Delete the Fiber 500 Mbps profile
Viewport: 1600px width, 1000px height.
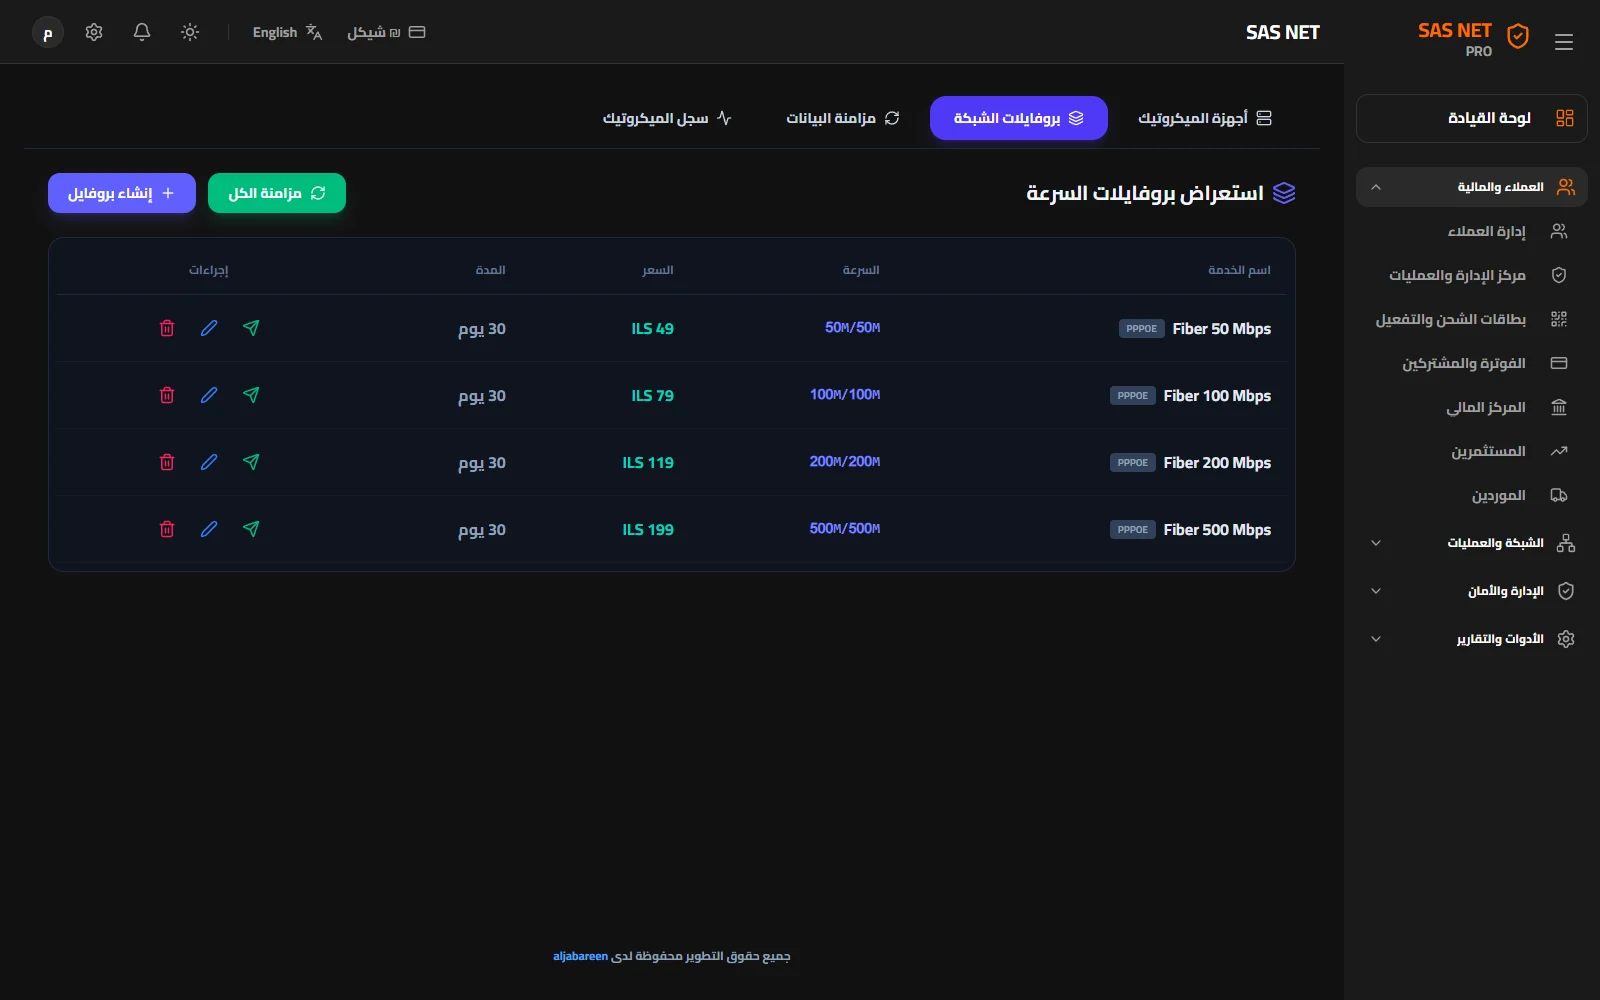point(167,529)
